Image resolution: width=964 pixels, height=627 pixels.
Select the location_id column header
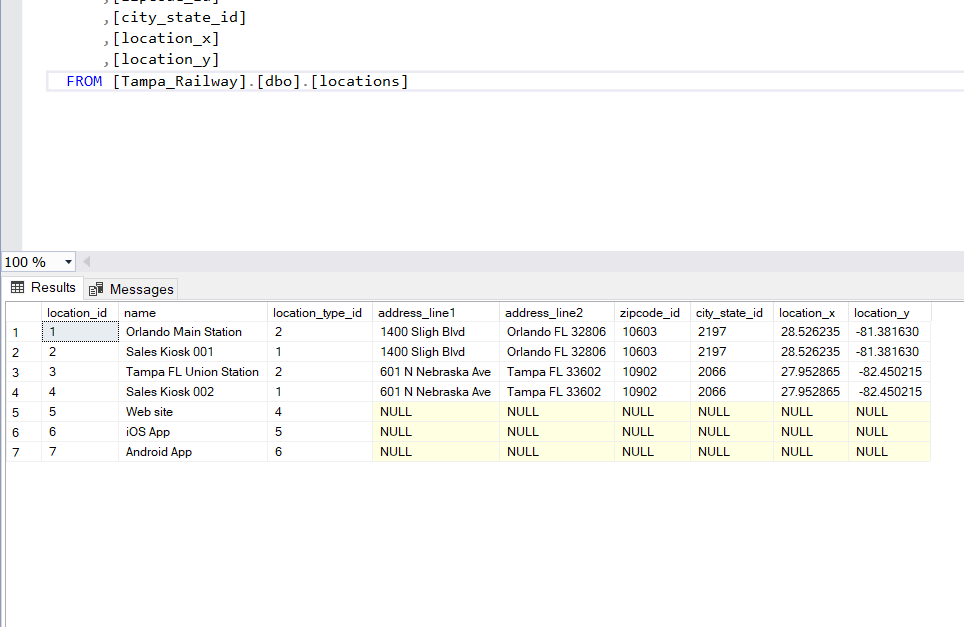(79, 312)
